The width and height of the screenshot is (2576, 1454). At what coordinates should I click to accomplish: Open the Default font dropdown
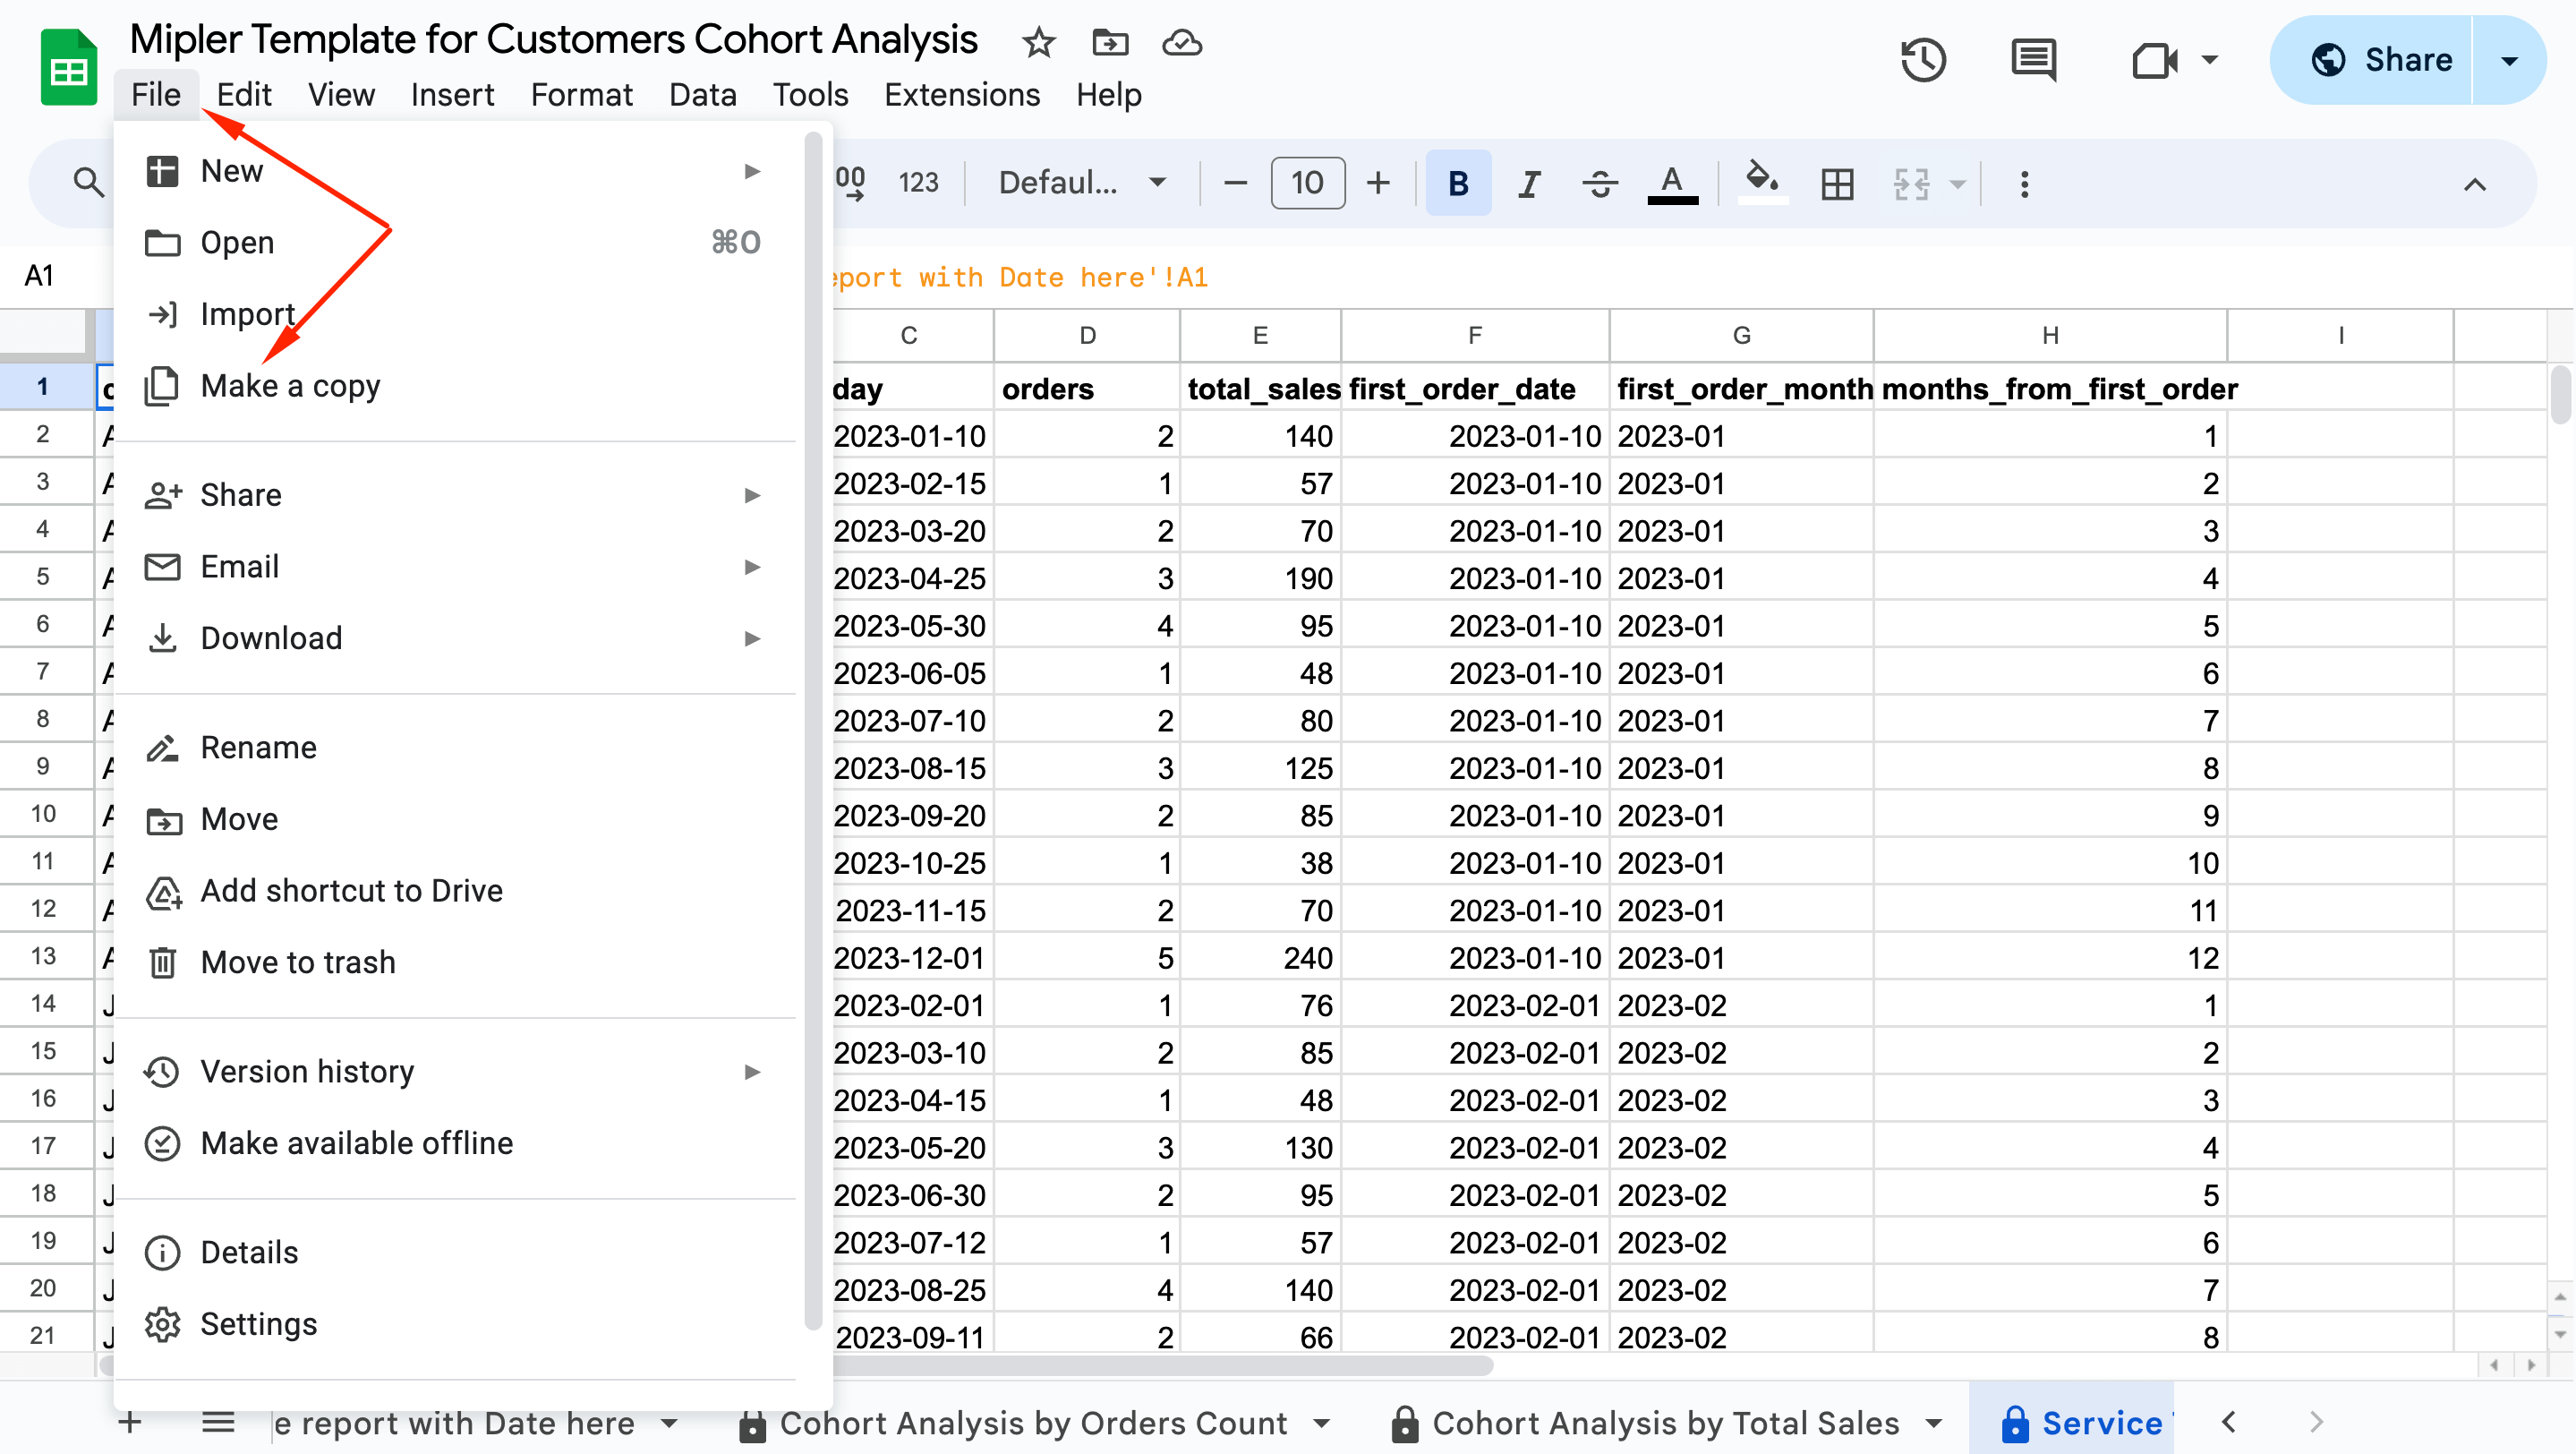click(1082, 183)
